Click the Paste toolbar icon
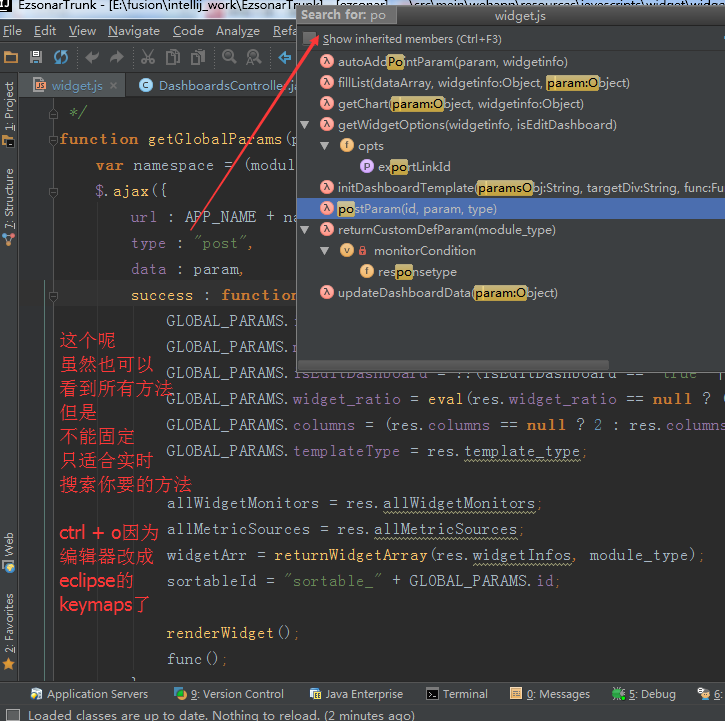The width and height of the screenshot is (725, 721). click(x=198, y=57)
